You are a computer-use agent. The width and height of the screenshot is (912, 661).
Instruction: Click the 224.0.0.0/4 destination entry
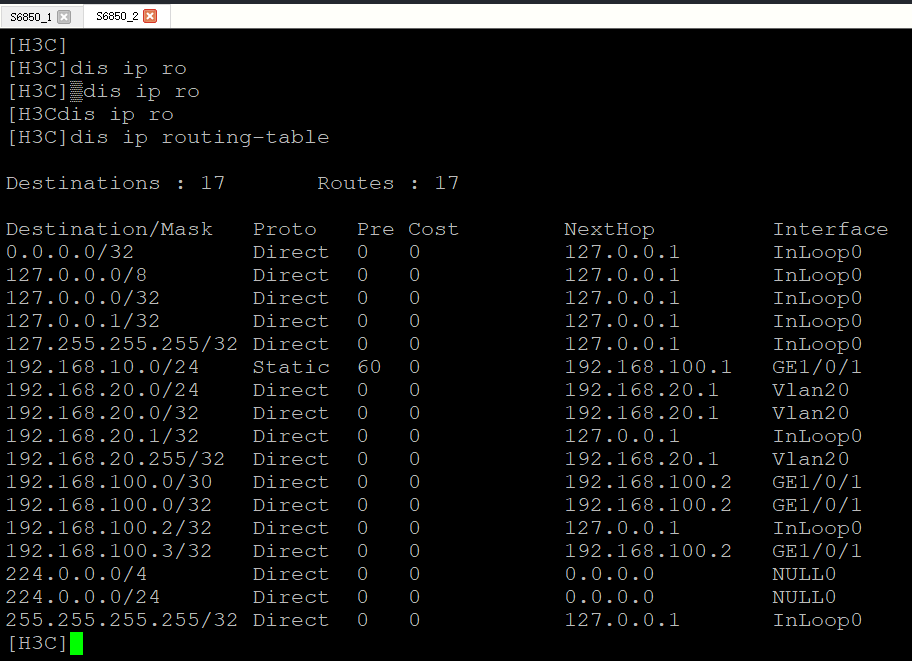64,574
